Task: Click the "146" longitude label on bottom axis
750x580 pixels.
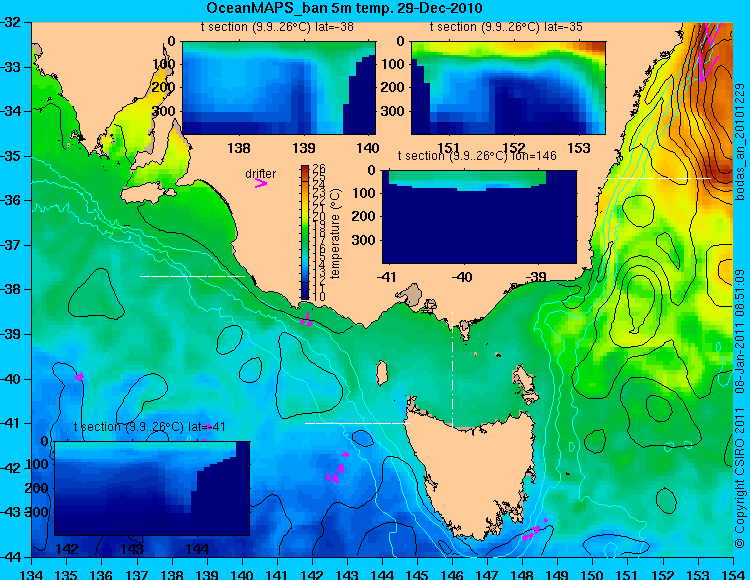Action: [x=452, y=574]
